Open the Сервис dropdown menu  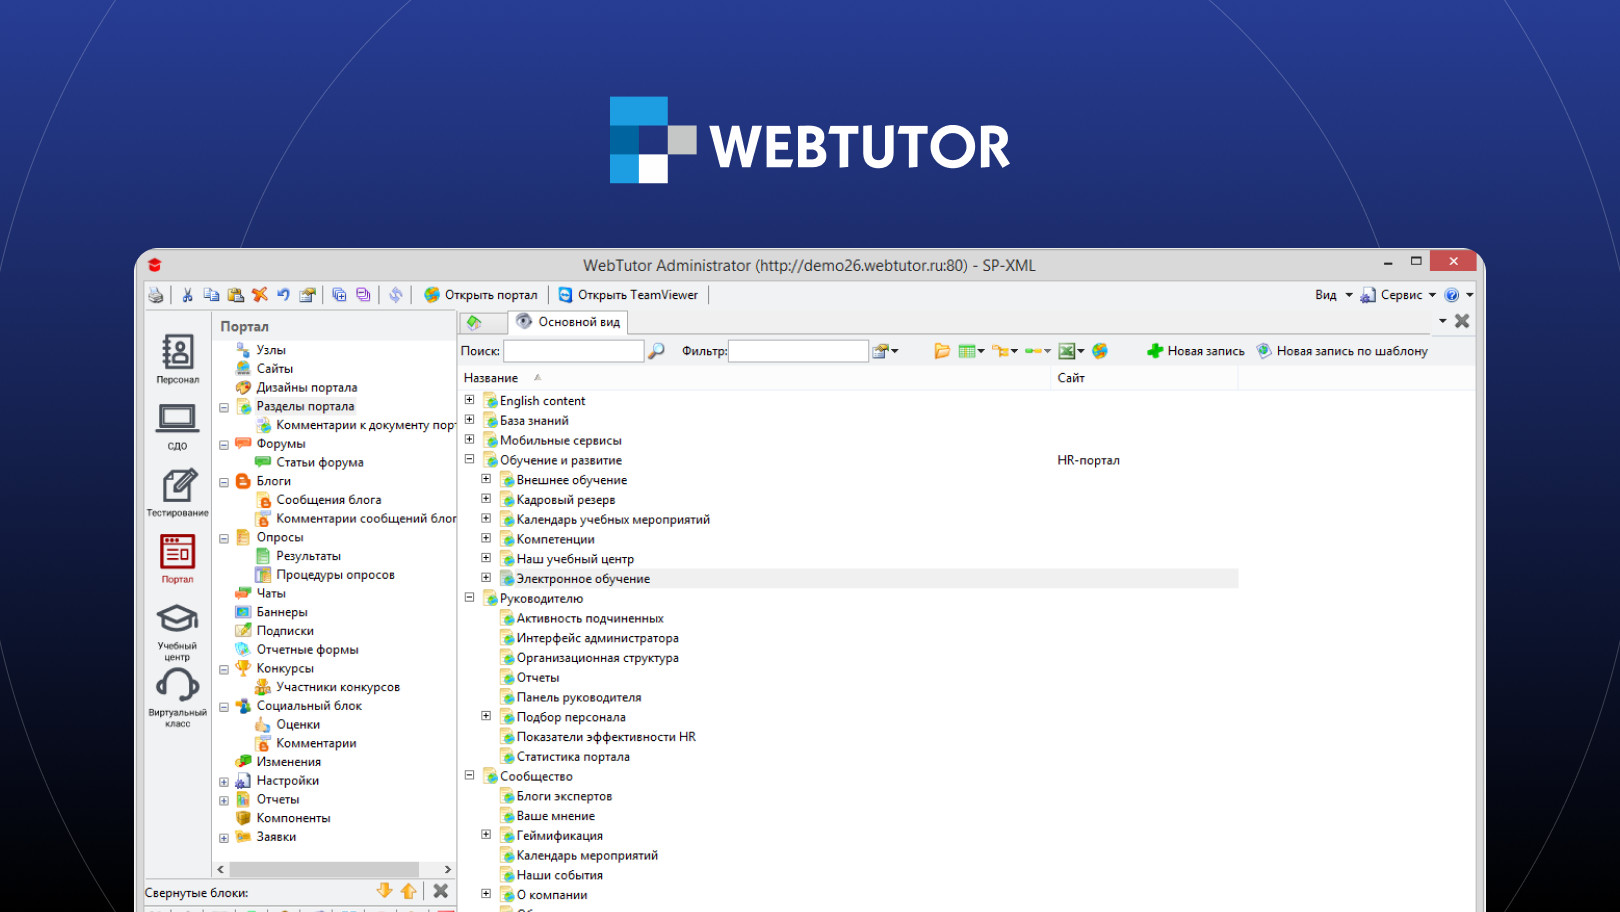(x=1398, y=295)
